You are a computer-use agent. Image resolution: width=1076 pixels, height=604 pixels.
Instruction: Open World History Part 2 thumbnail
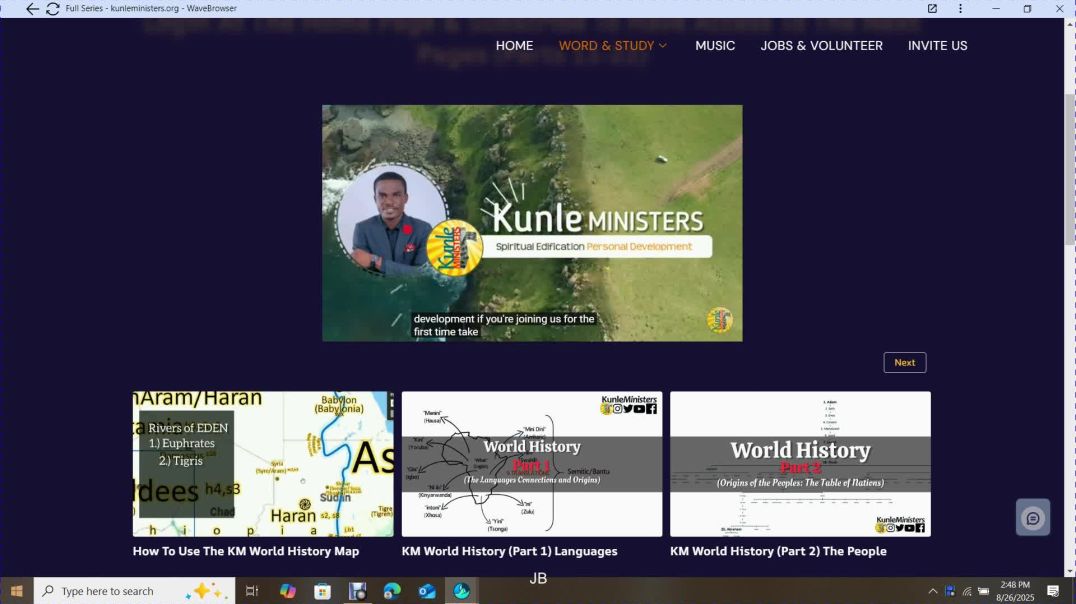click(x=800, y=464)
